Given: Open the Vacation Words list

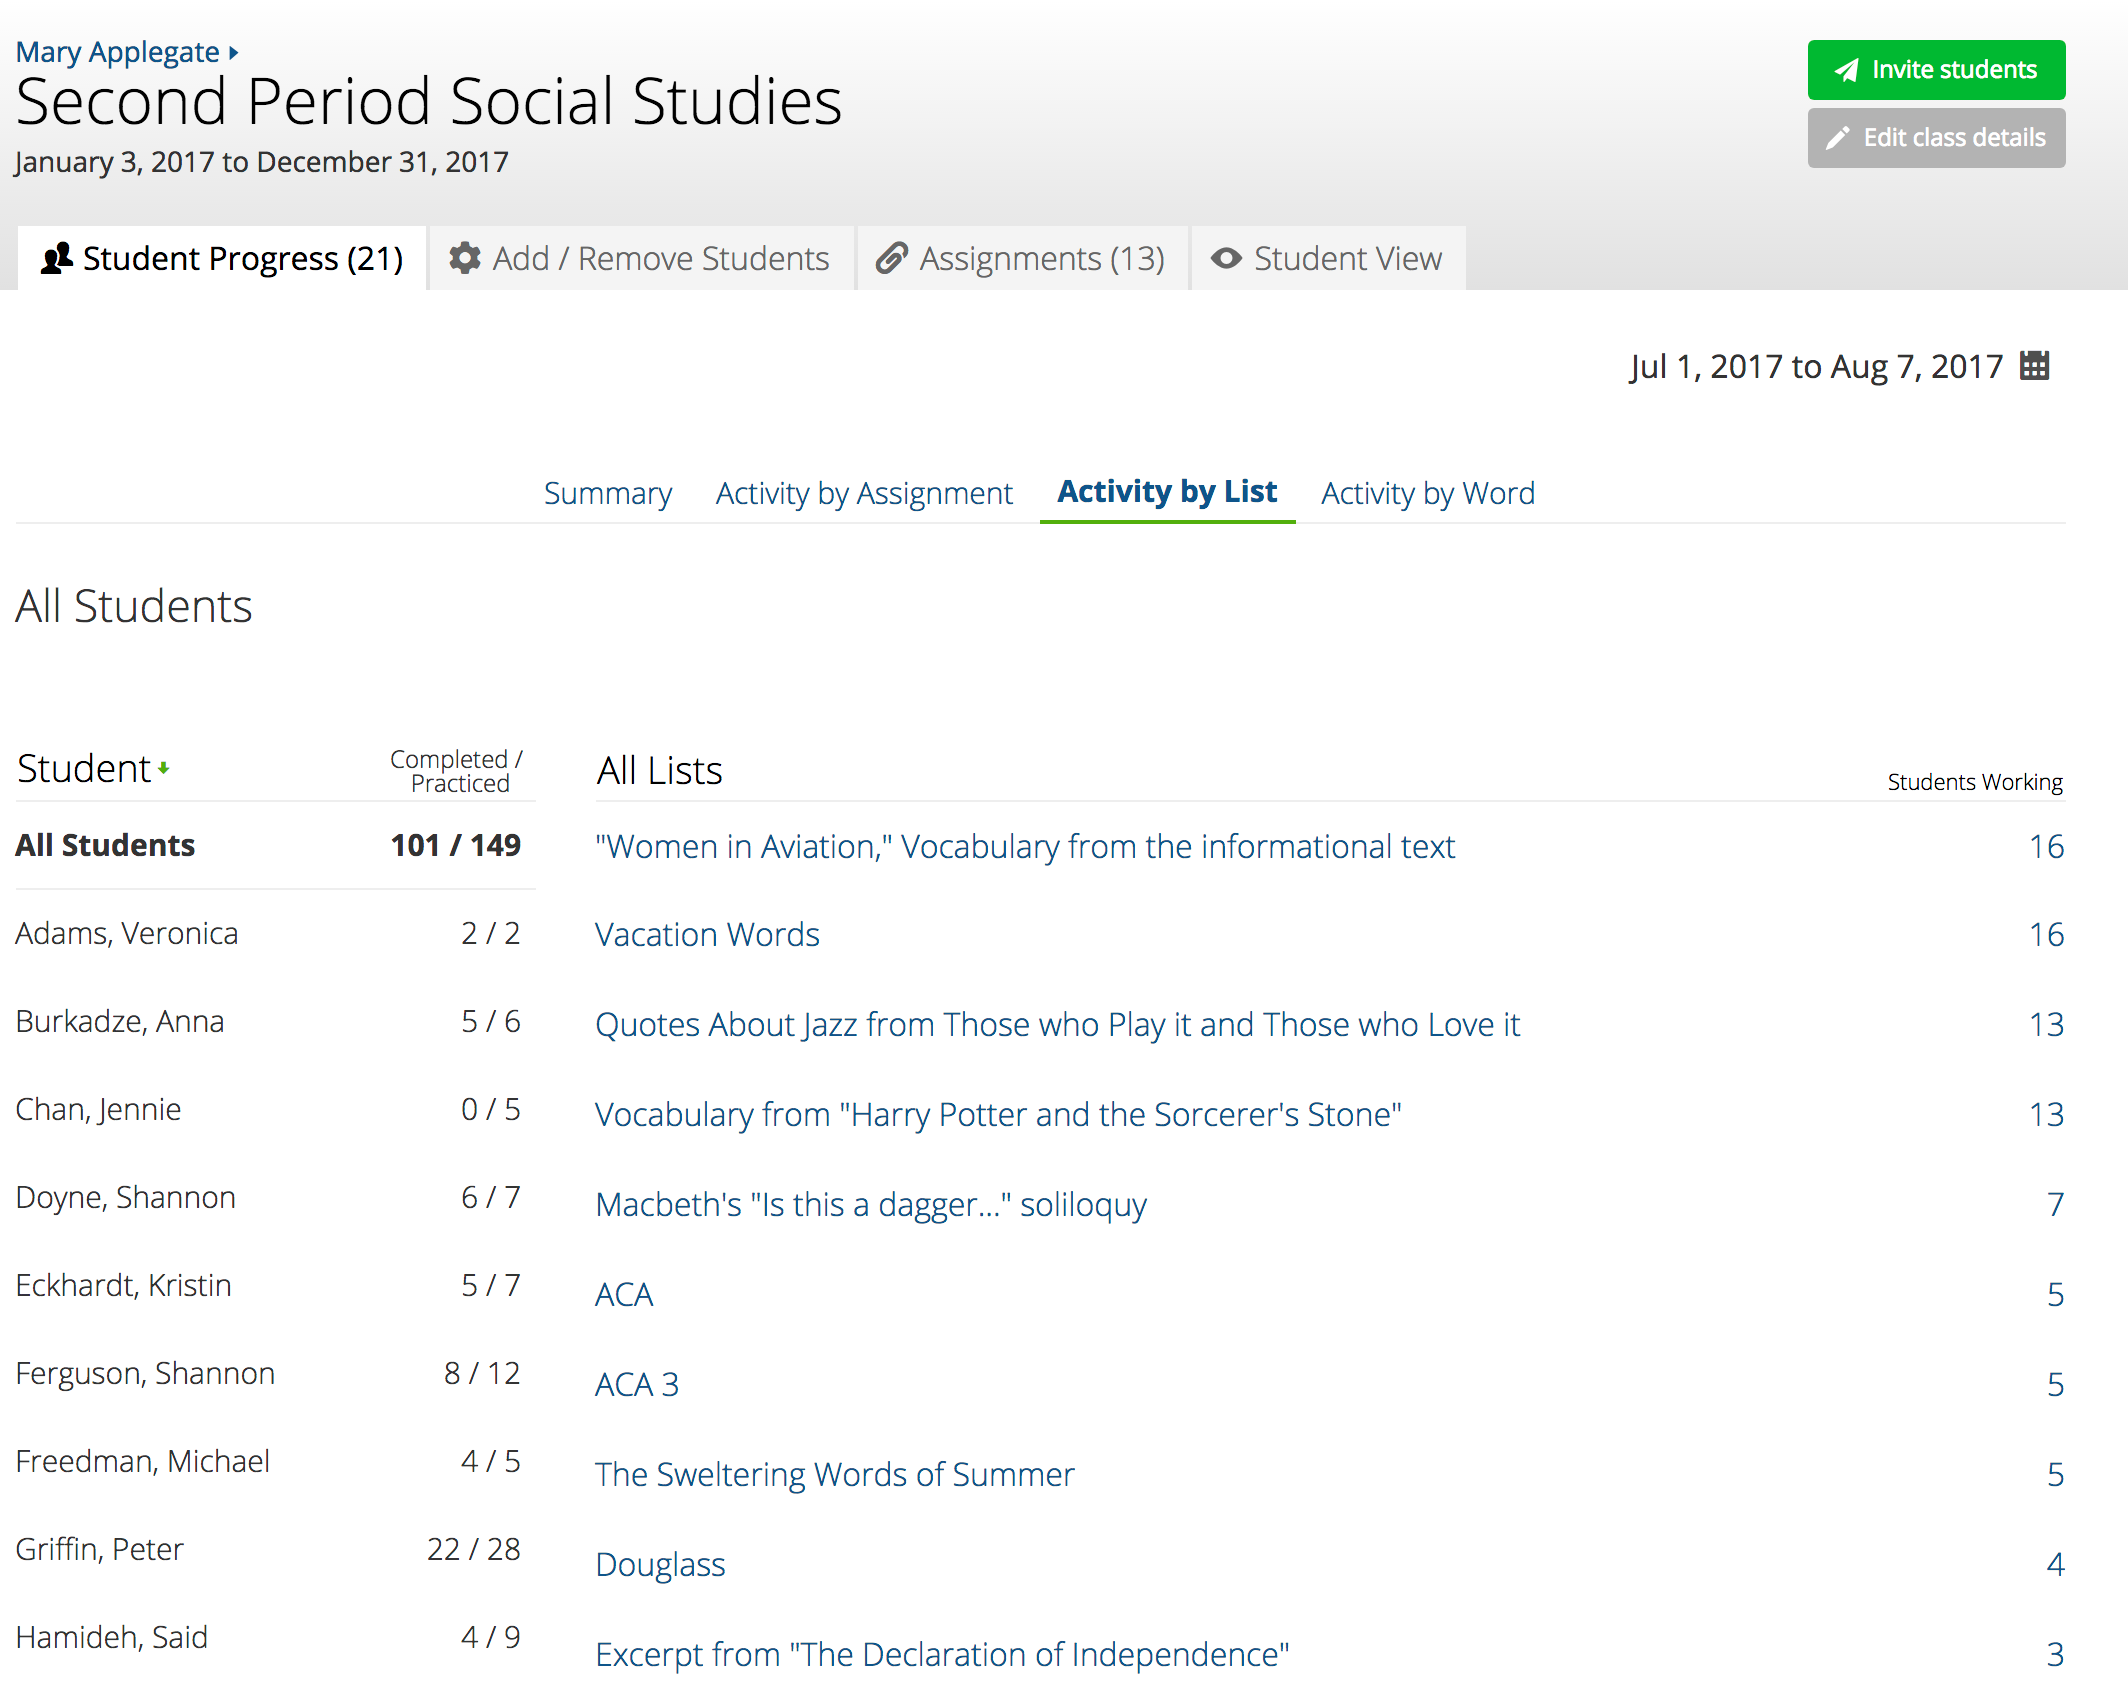Looking at the screenshot, I should tap(707, 934).
